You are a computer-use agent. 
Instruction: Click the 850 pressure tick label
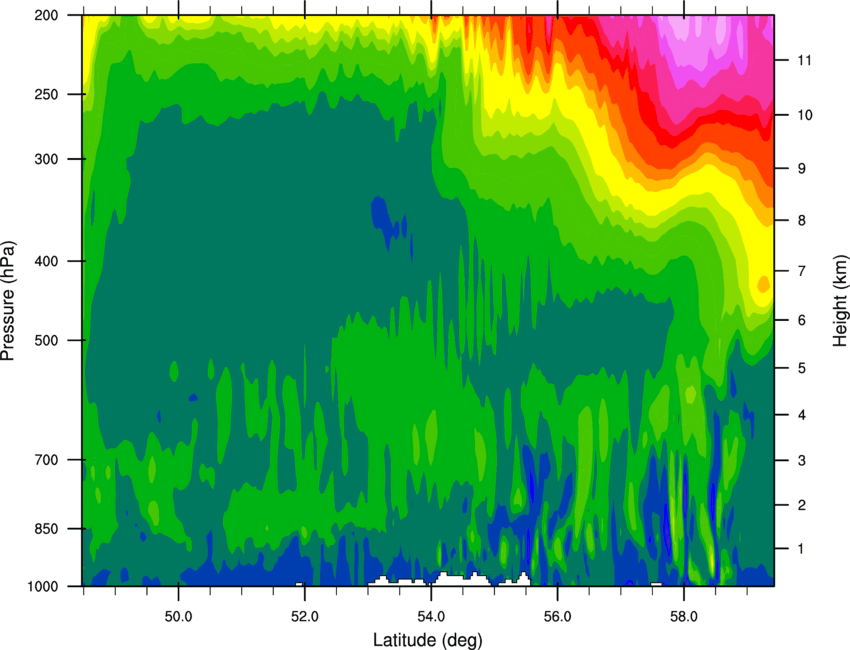pos(46,529)
